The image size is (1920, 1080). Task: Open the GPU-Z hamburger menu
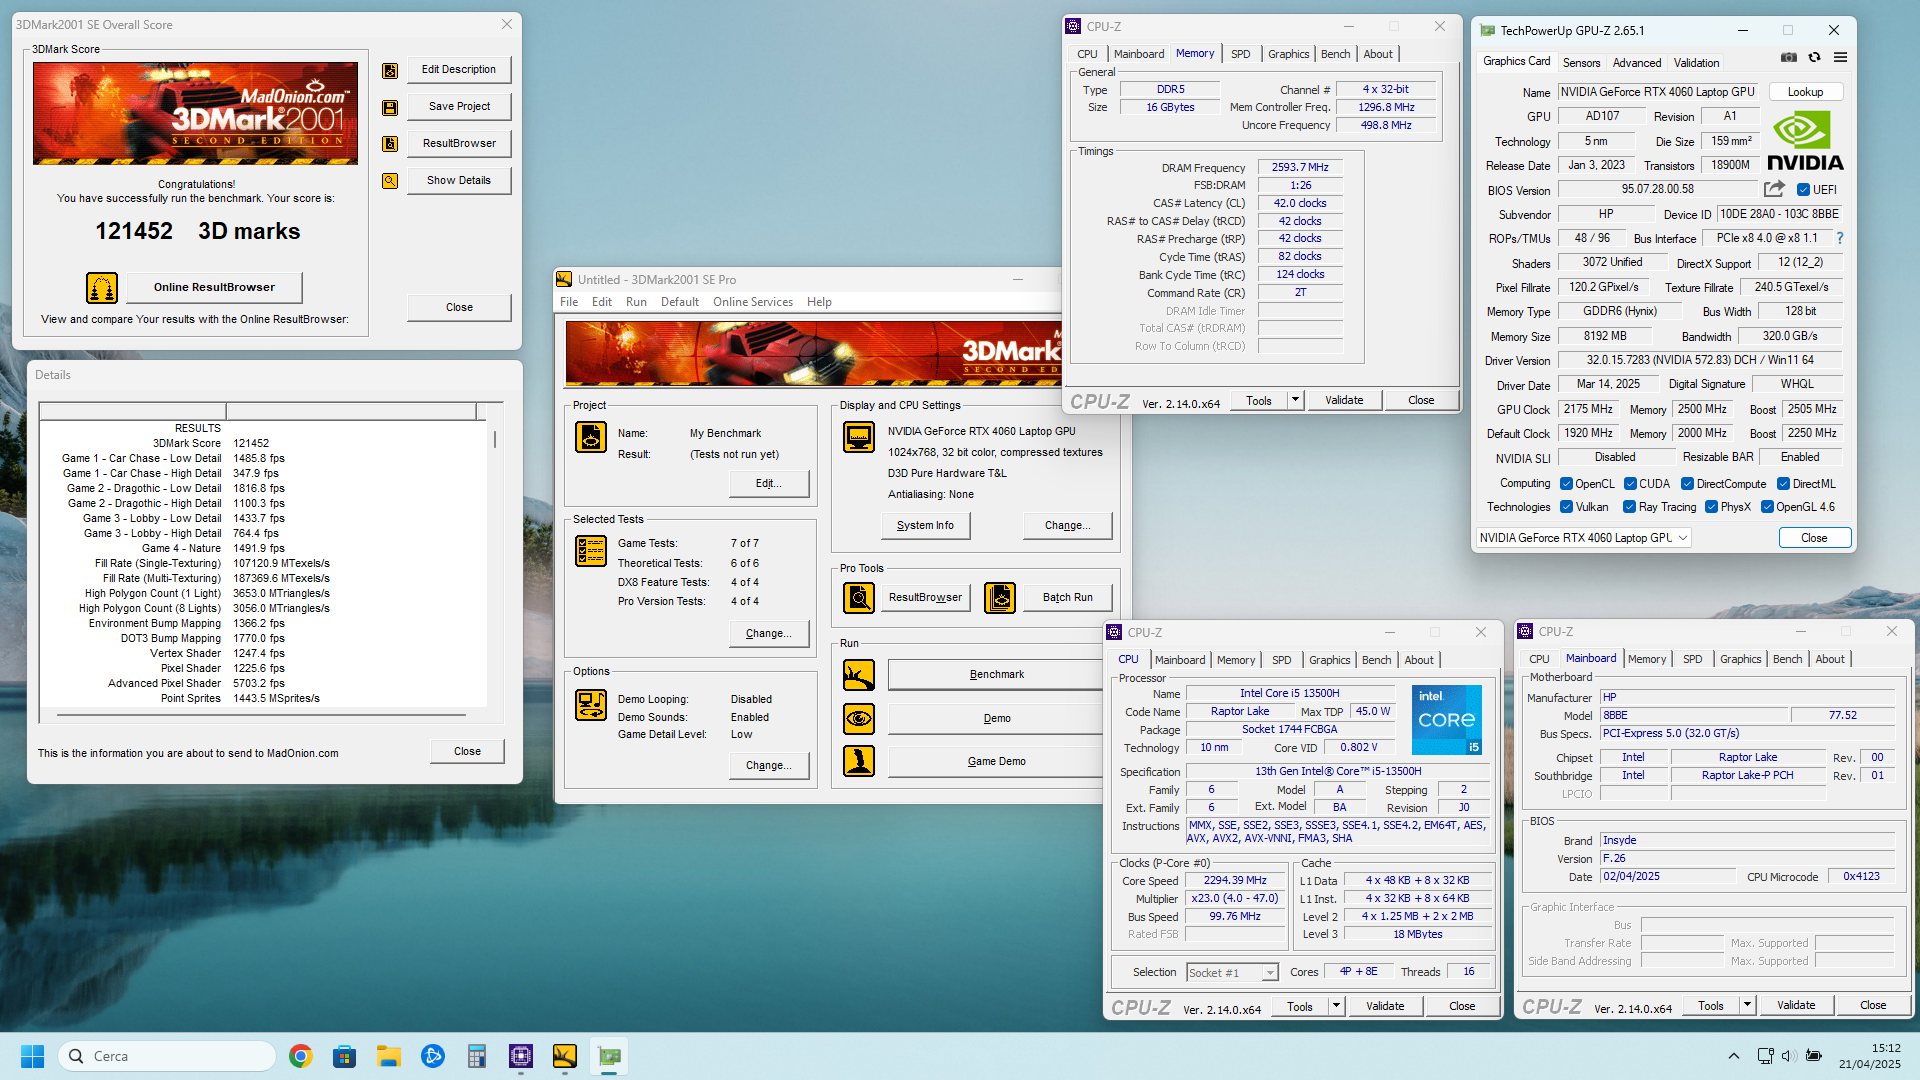click(1840, 58)
